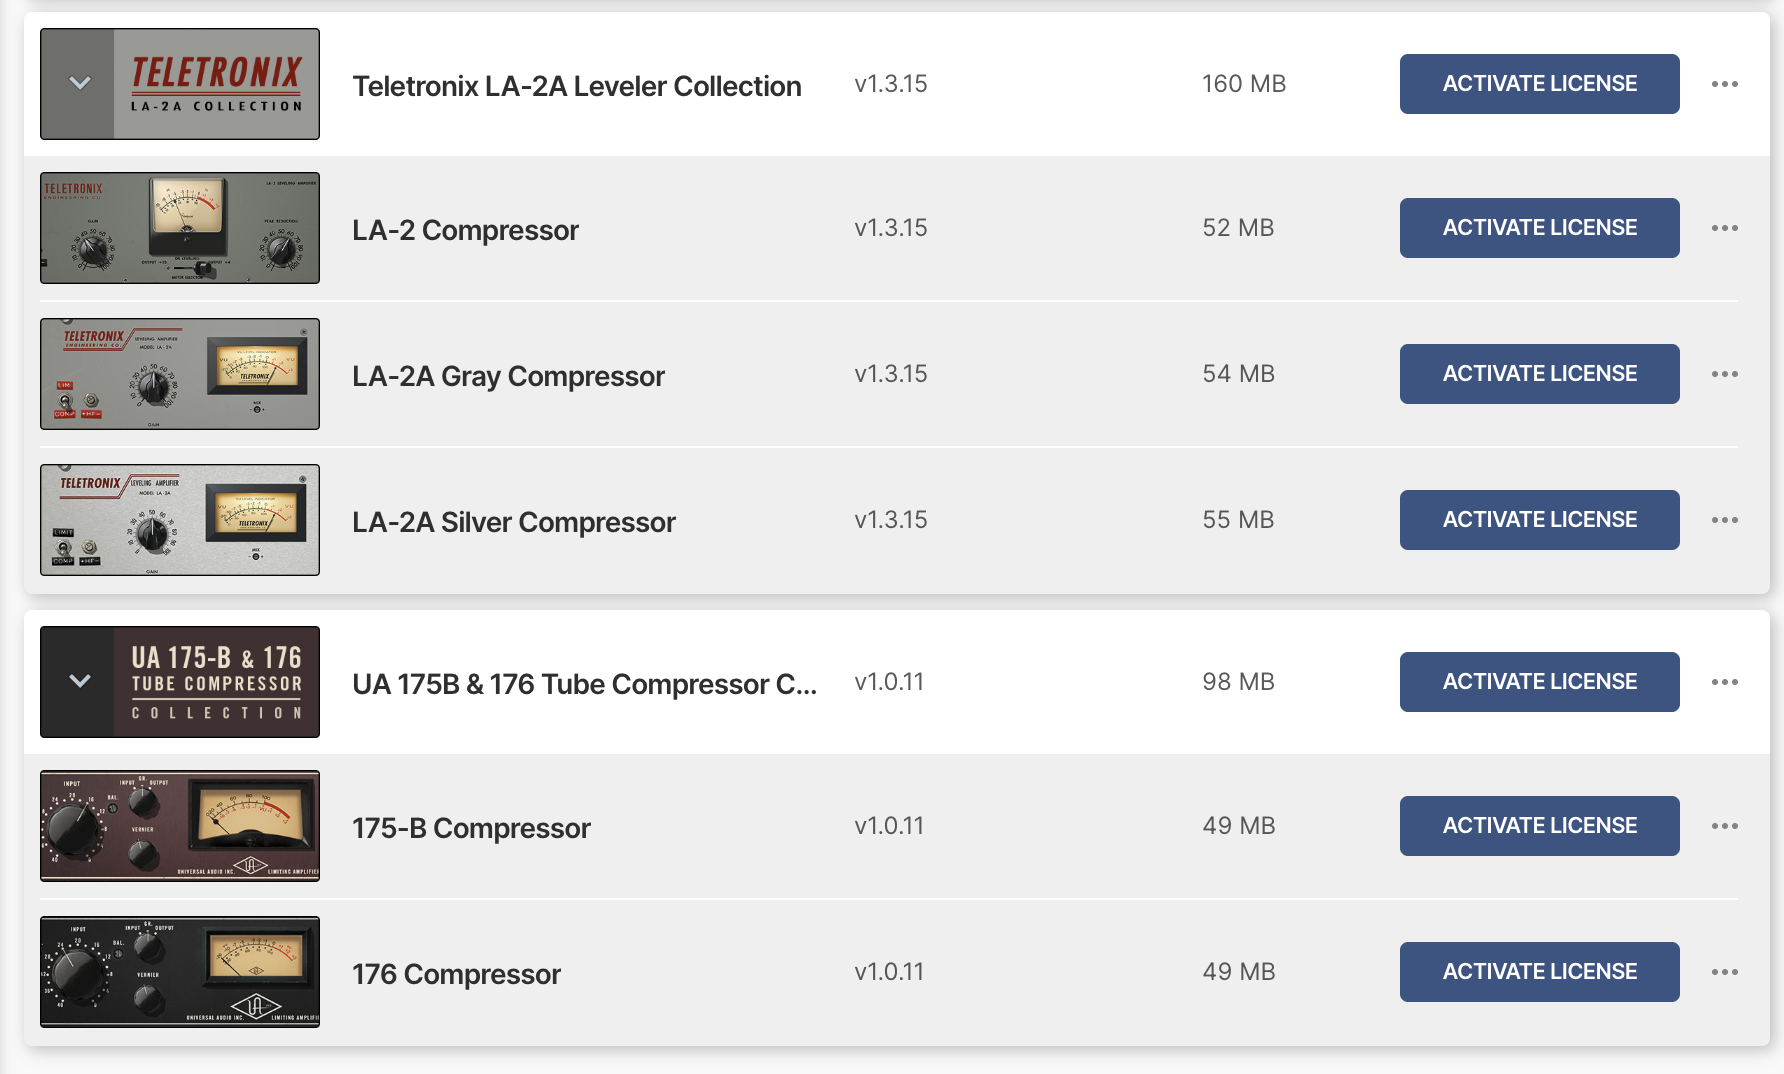Activate license for LA-2A Silver Compressor
Image resolution: width=1784 pixels, height=1074 pixels.
click(1539, 520)
